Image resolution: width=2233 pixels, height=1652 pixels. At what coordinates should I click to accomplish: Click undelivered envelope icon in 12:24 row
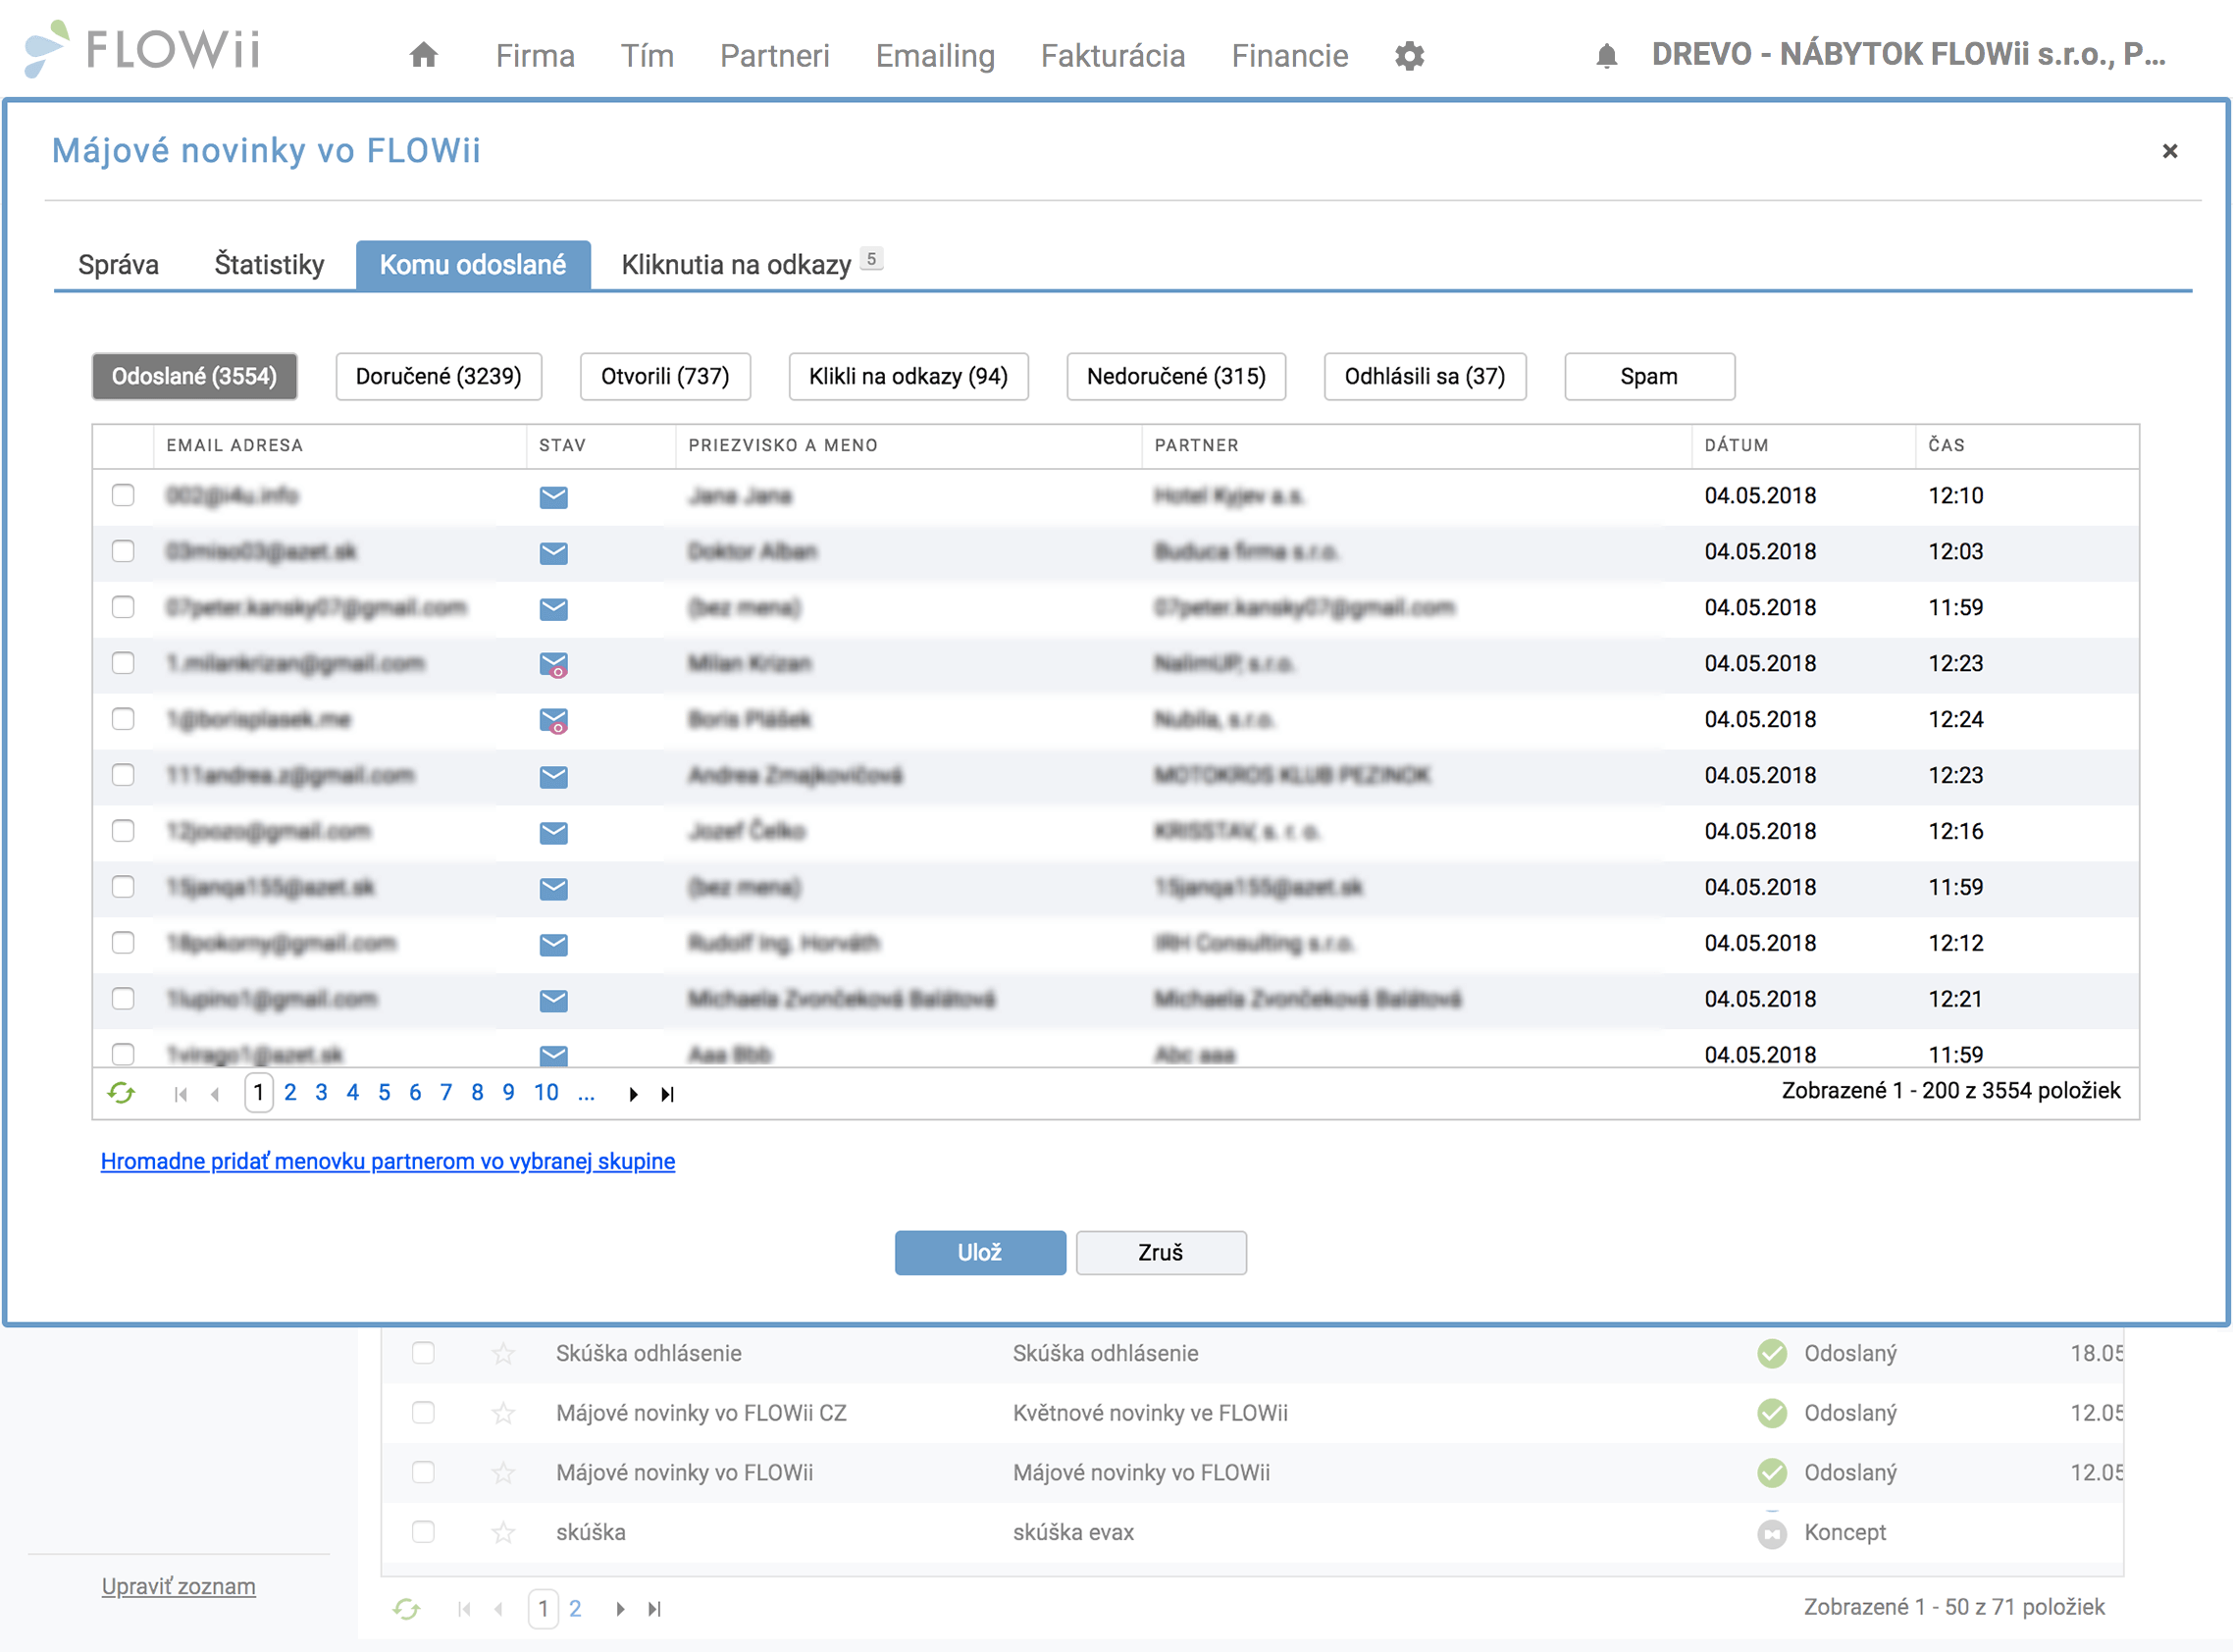[553, 721]
